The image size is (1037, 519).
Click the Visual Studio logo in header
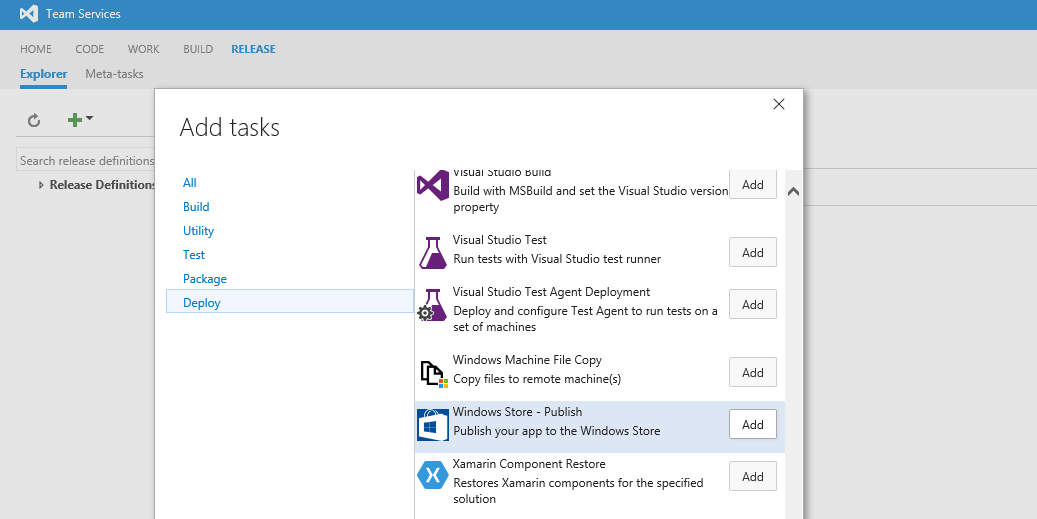click(29, 13)
